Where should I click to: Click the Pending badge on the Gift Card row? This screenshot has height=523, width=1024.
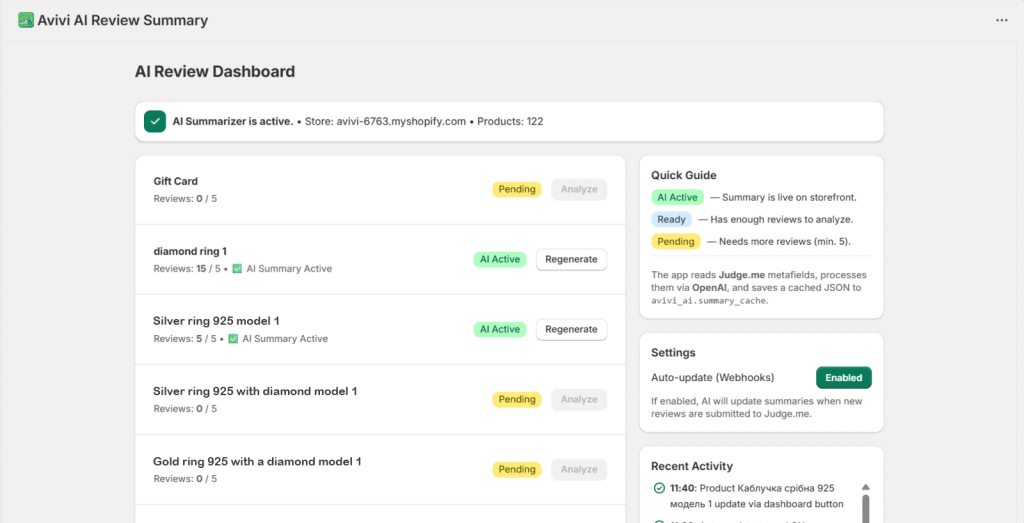pyautogui.click(x=517, y=189)
